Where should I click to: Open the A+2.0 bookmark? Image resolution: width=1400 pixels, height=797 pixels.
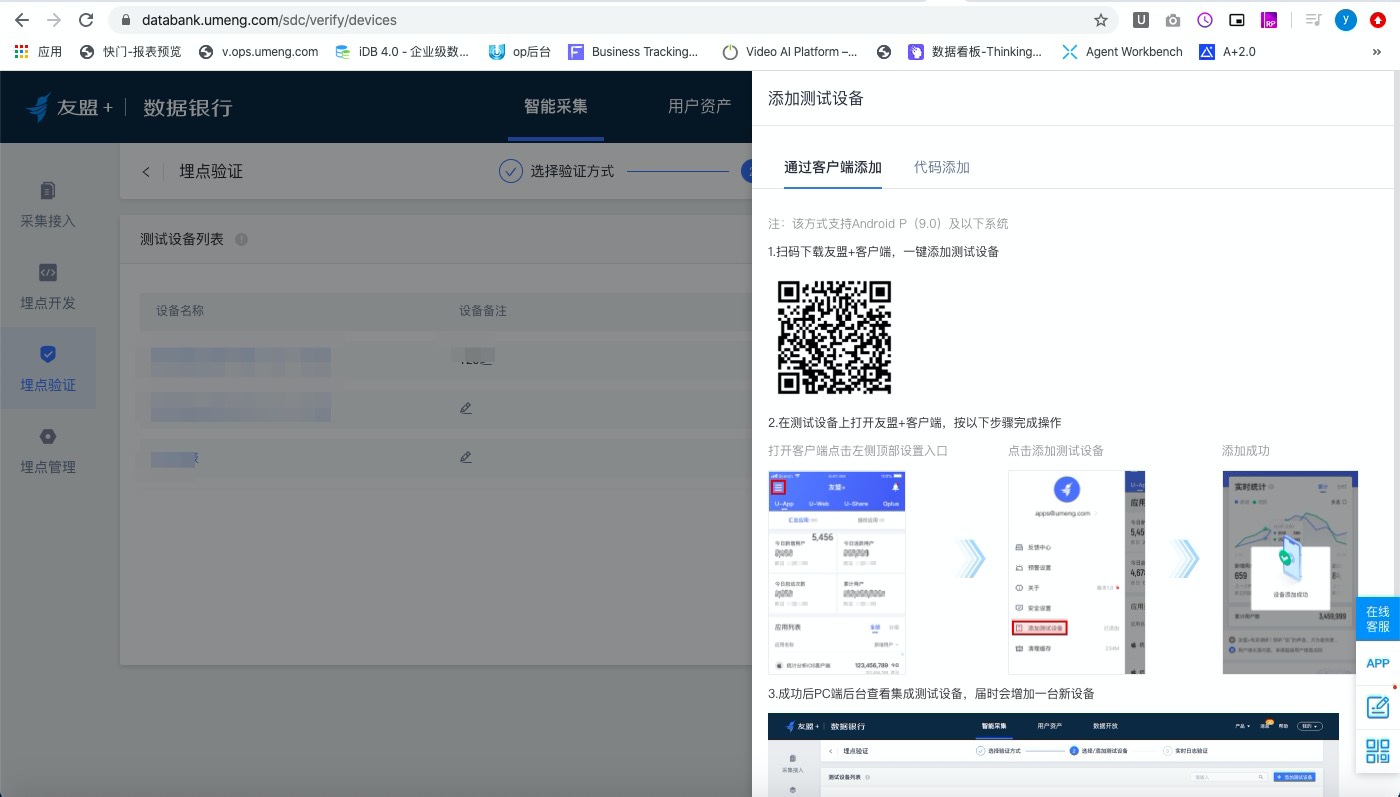pyautogui.click(x=1227, y=52)
